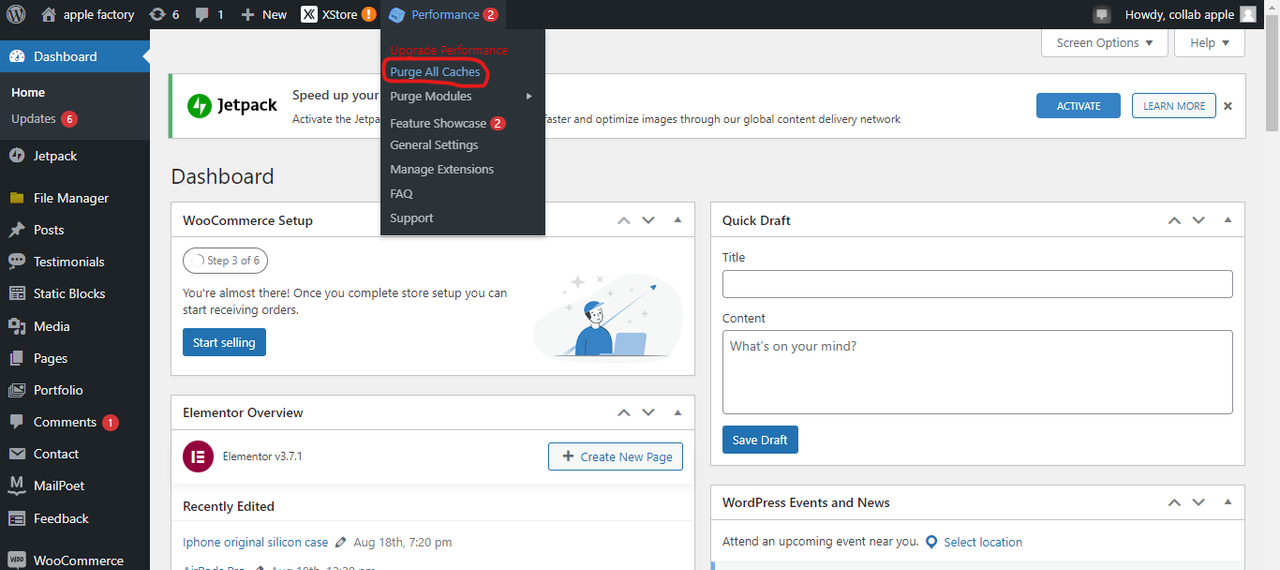Move WooCommerce Setup widget up

(624, 220)
